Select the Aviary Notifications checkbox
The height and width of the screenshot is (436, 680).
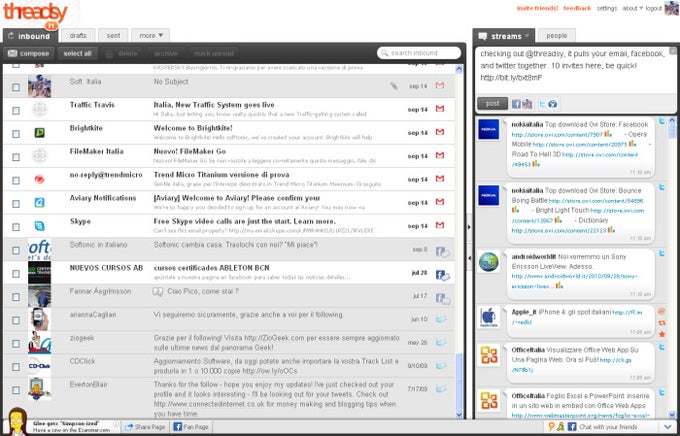tap(16, 203)
